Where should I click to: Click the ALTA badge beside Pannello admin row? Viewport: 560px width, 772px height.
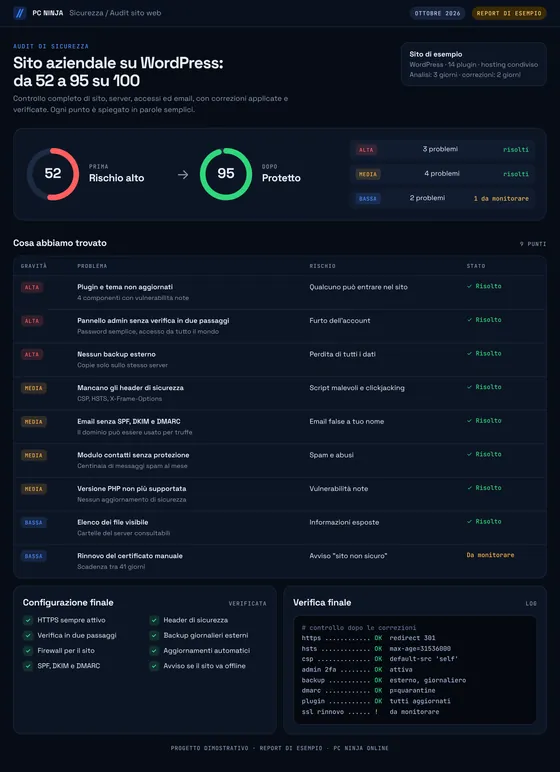click(32, 321)
